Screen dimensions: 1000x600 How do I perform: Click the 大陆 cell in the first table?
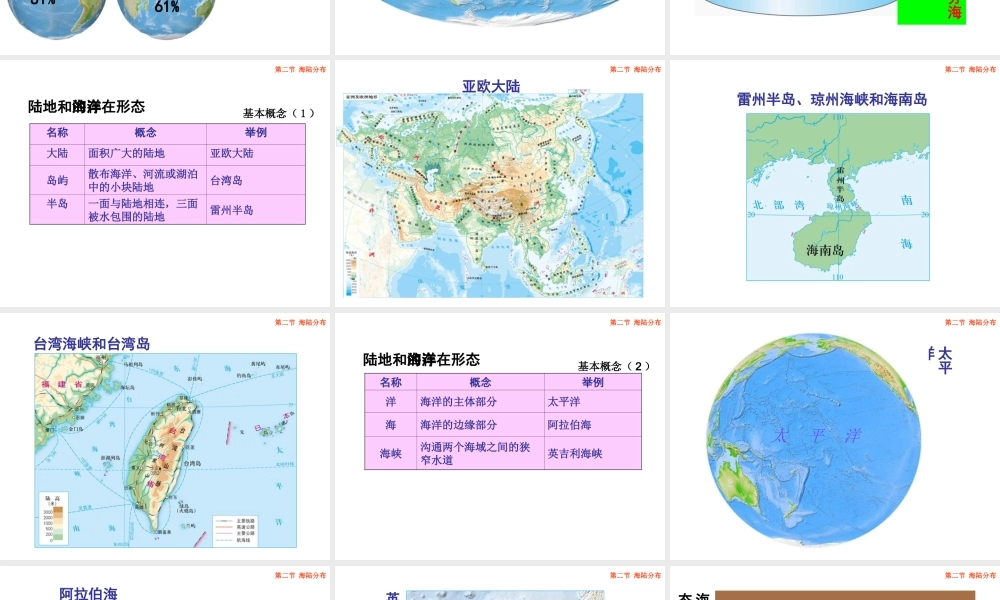(x=57, y=153)
